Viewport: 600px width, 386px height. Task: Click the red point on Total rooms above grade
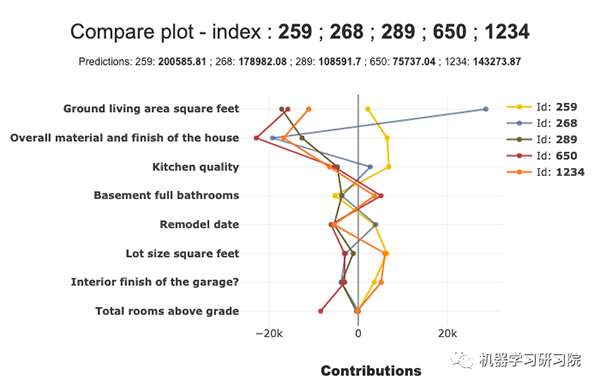coord(321,311)
